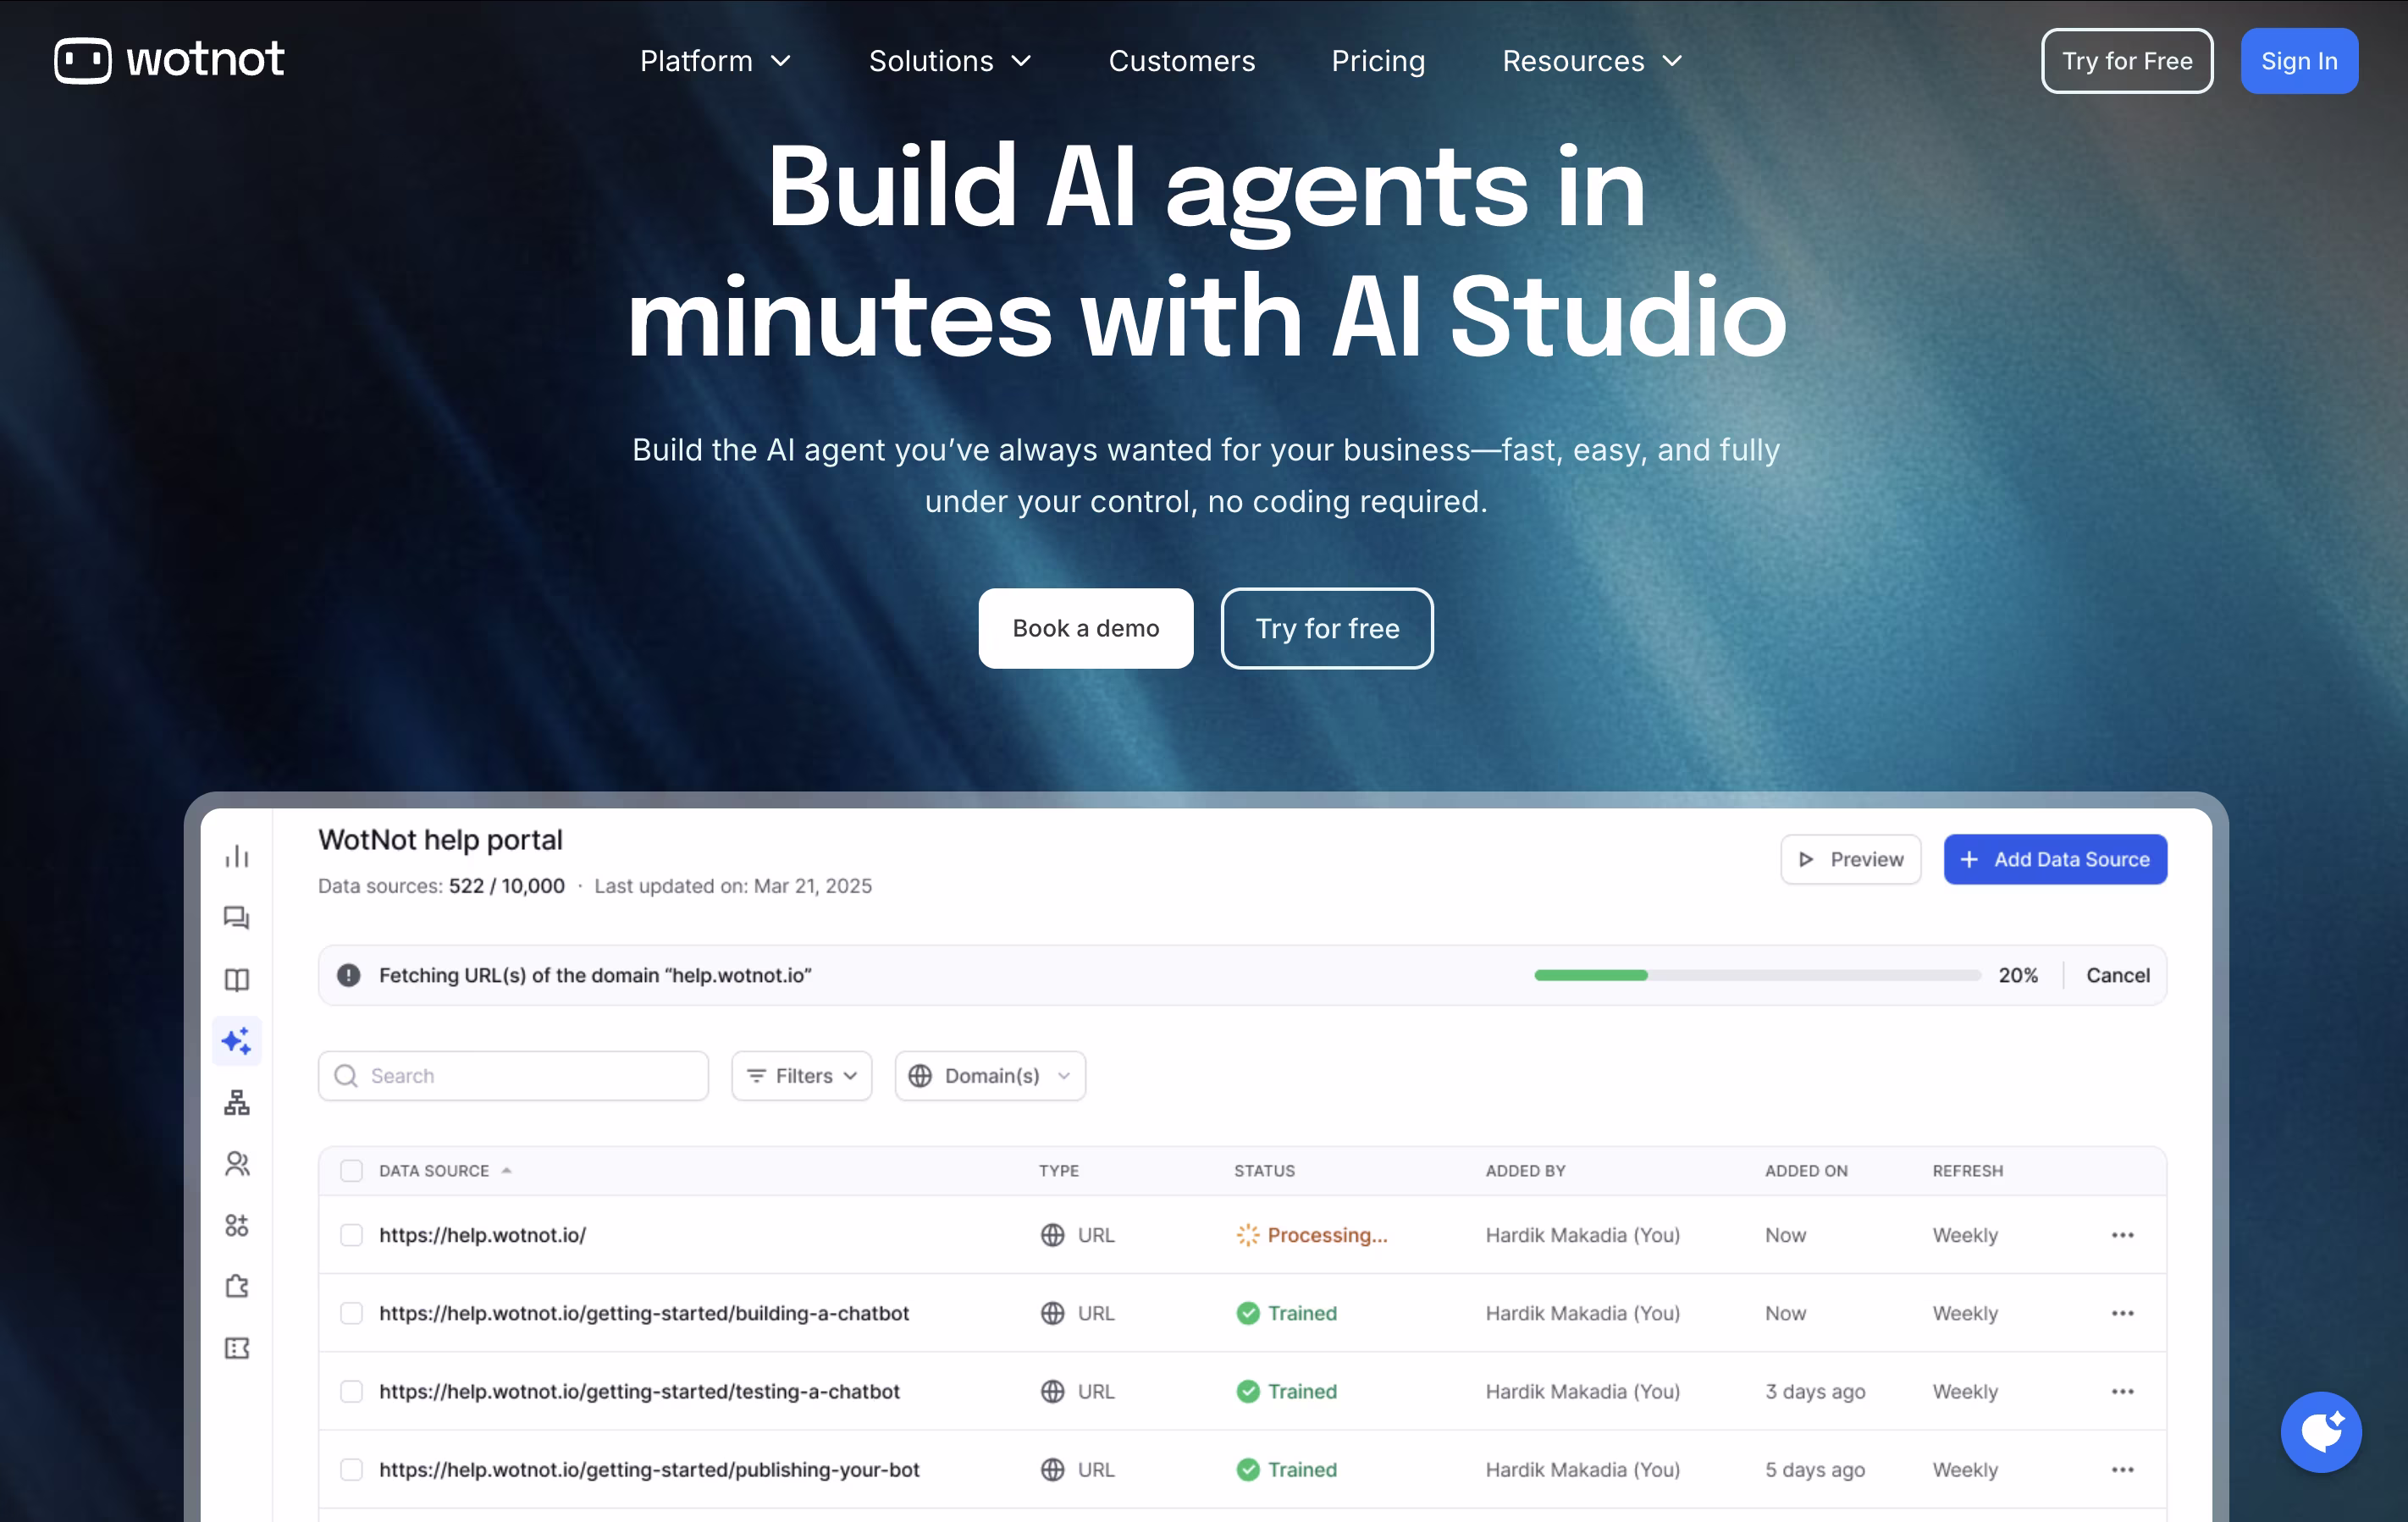The height and width of the screenshot is (1522, 2408).
Task: Click the fetching progress bar
Action: [x=1757, y=975]
